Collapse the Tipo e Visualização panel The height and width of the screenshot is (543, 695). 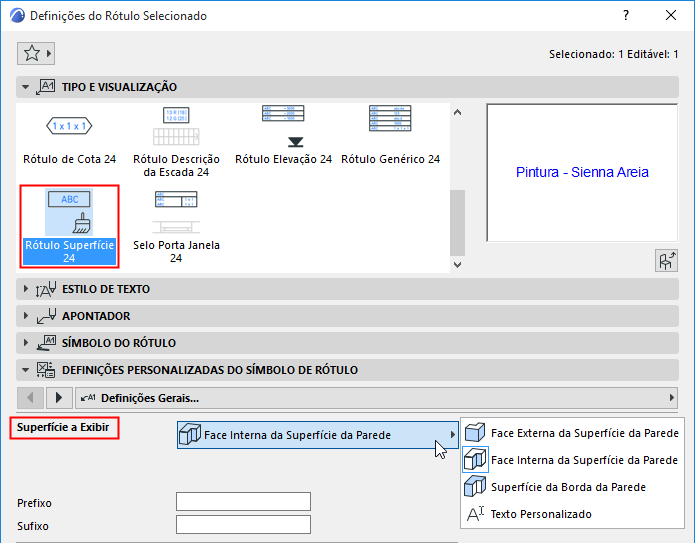(x=26, y=87)
